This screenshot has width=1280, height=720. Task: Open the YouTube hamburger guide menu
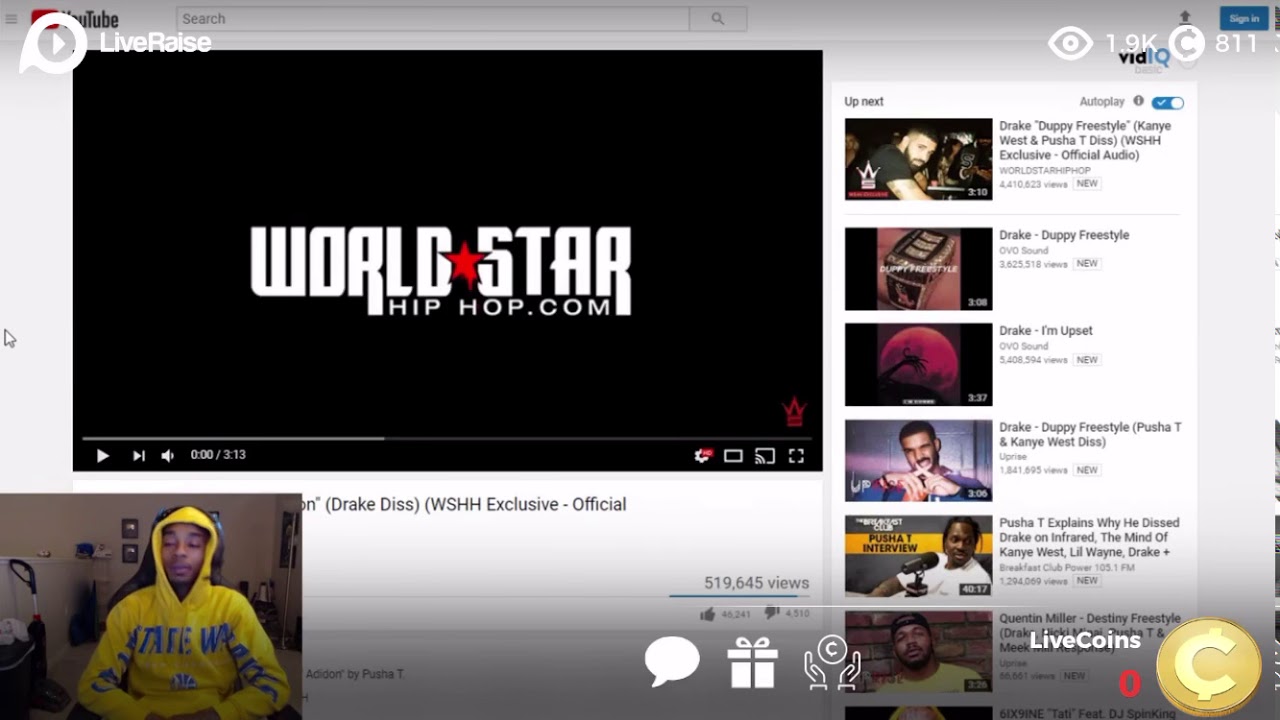point(11,19)
